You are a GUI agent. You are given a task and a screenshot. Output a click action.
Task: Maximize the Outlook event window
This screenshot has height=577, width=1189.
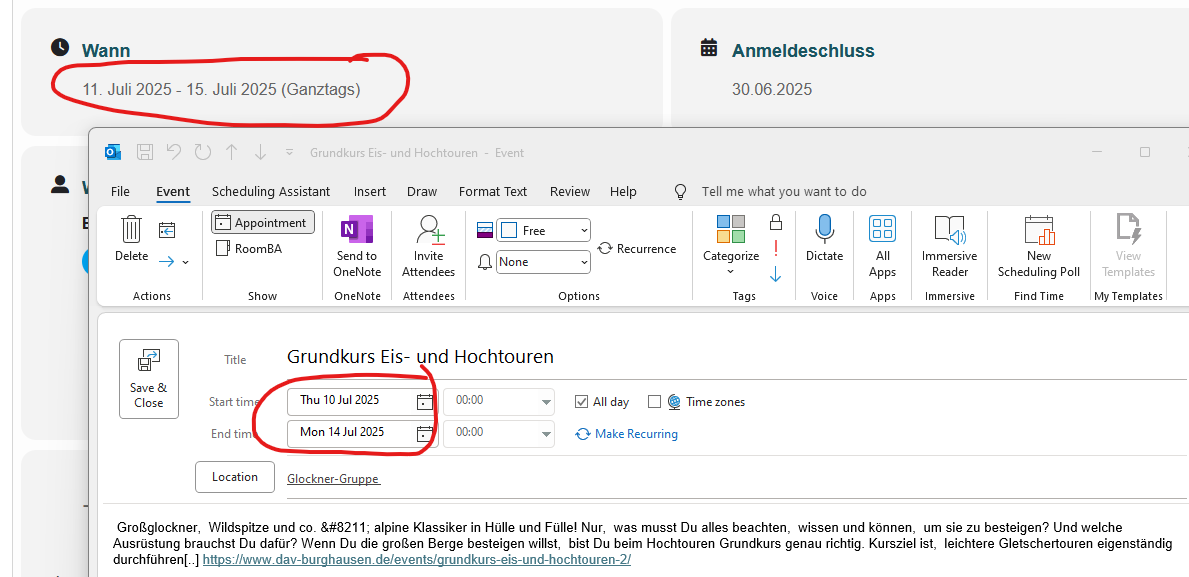[1145, 152]
